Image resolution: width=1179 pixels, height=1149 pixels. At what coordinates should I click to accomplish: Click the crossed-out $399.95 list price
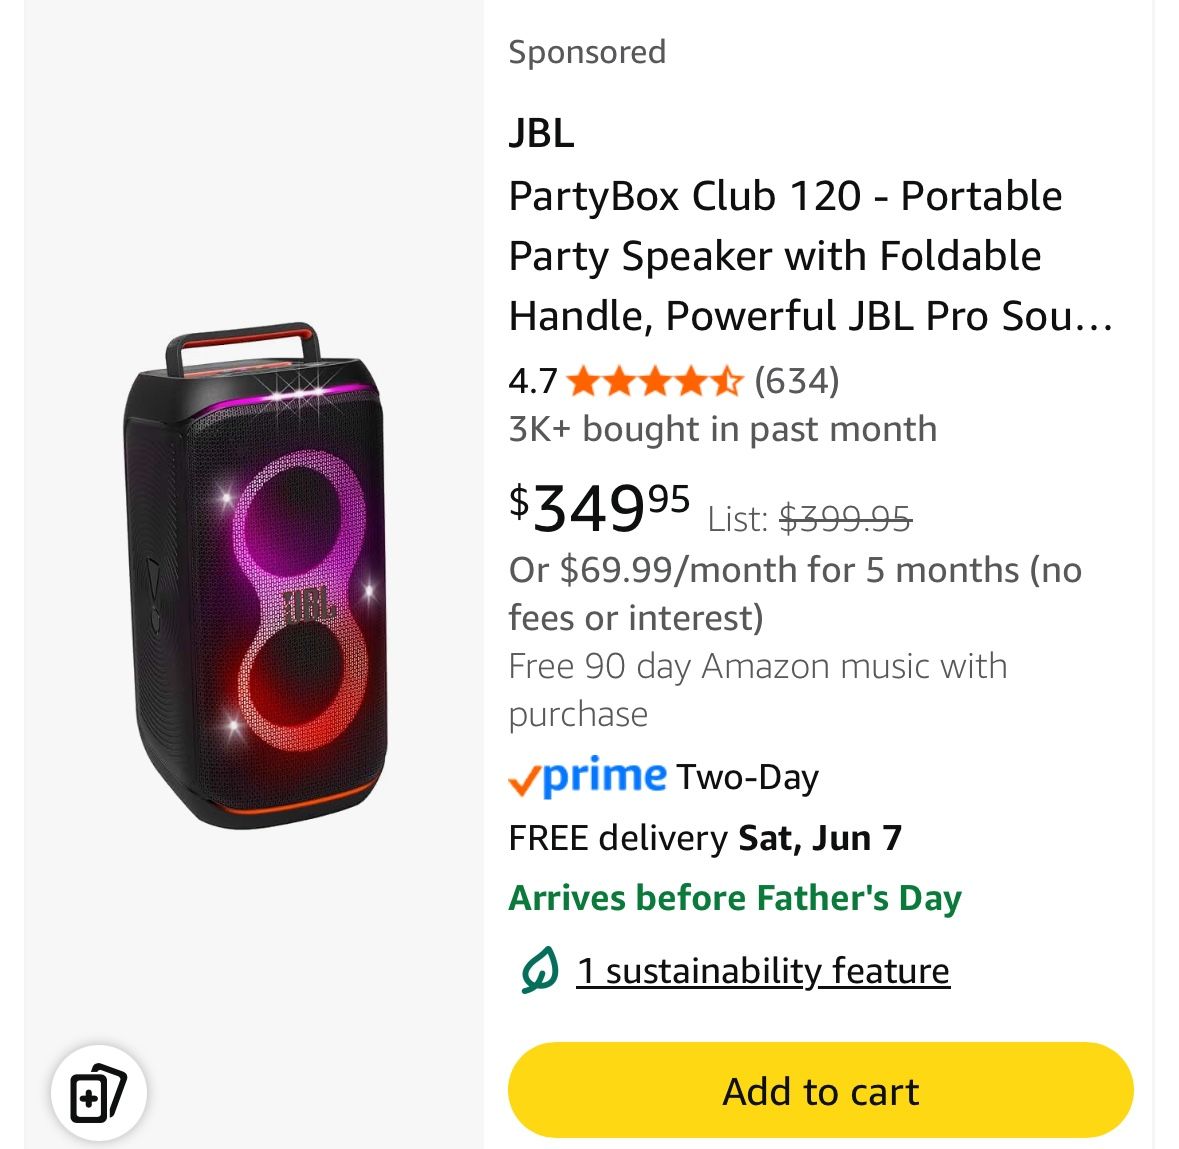point(845,519)
